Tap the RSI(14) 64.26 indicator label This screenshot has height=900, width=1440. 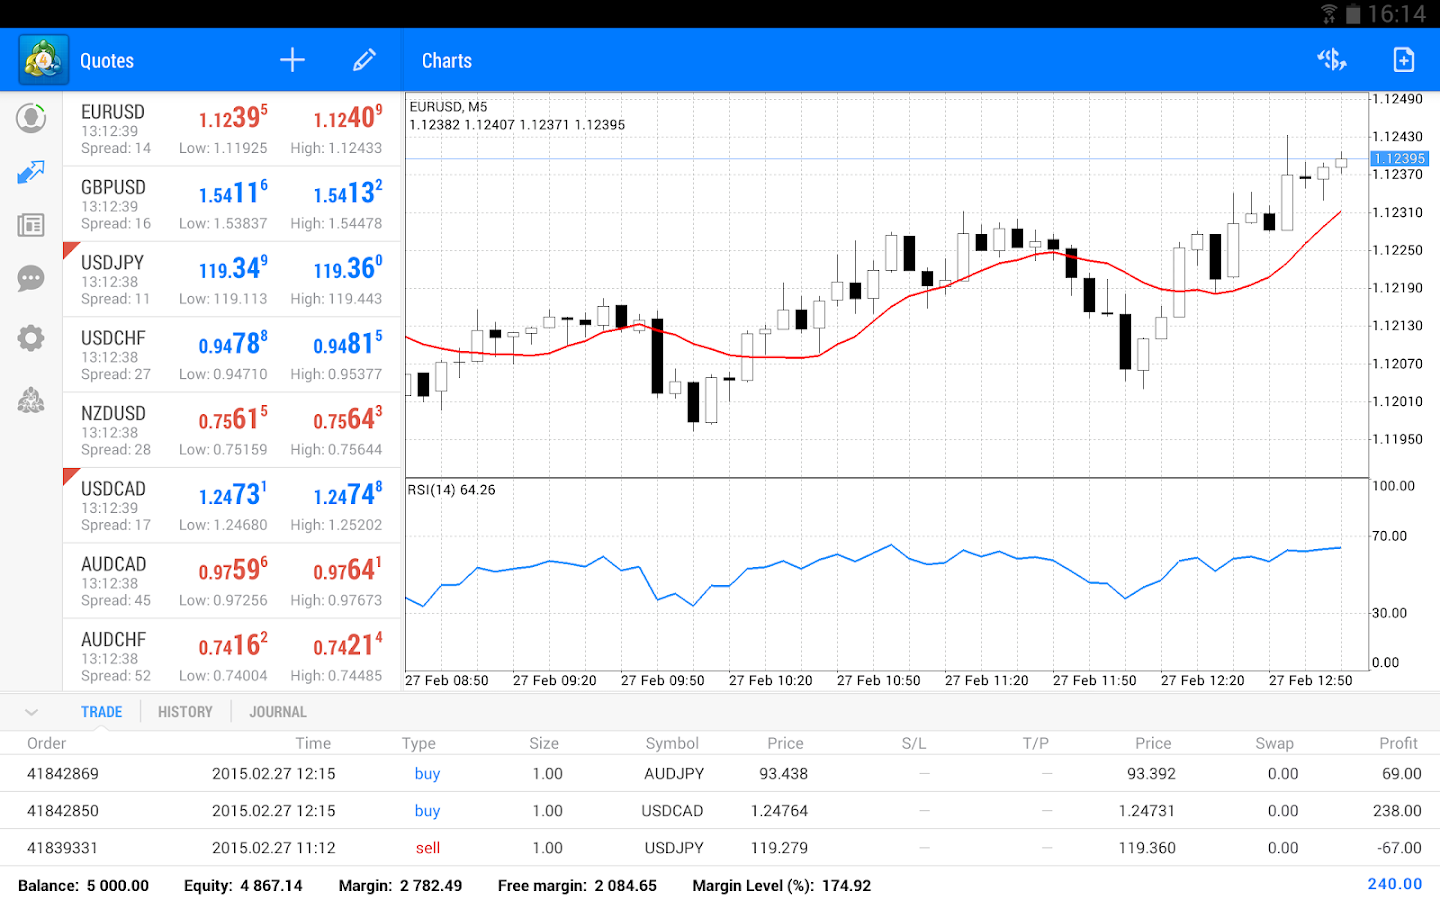(x=451, y=490)
